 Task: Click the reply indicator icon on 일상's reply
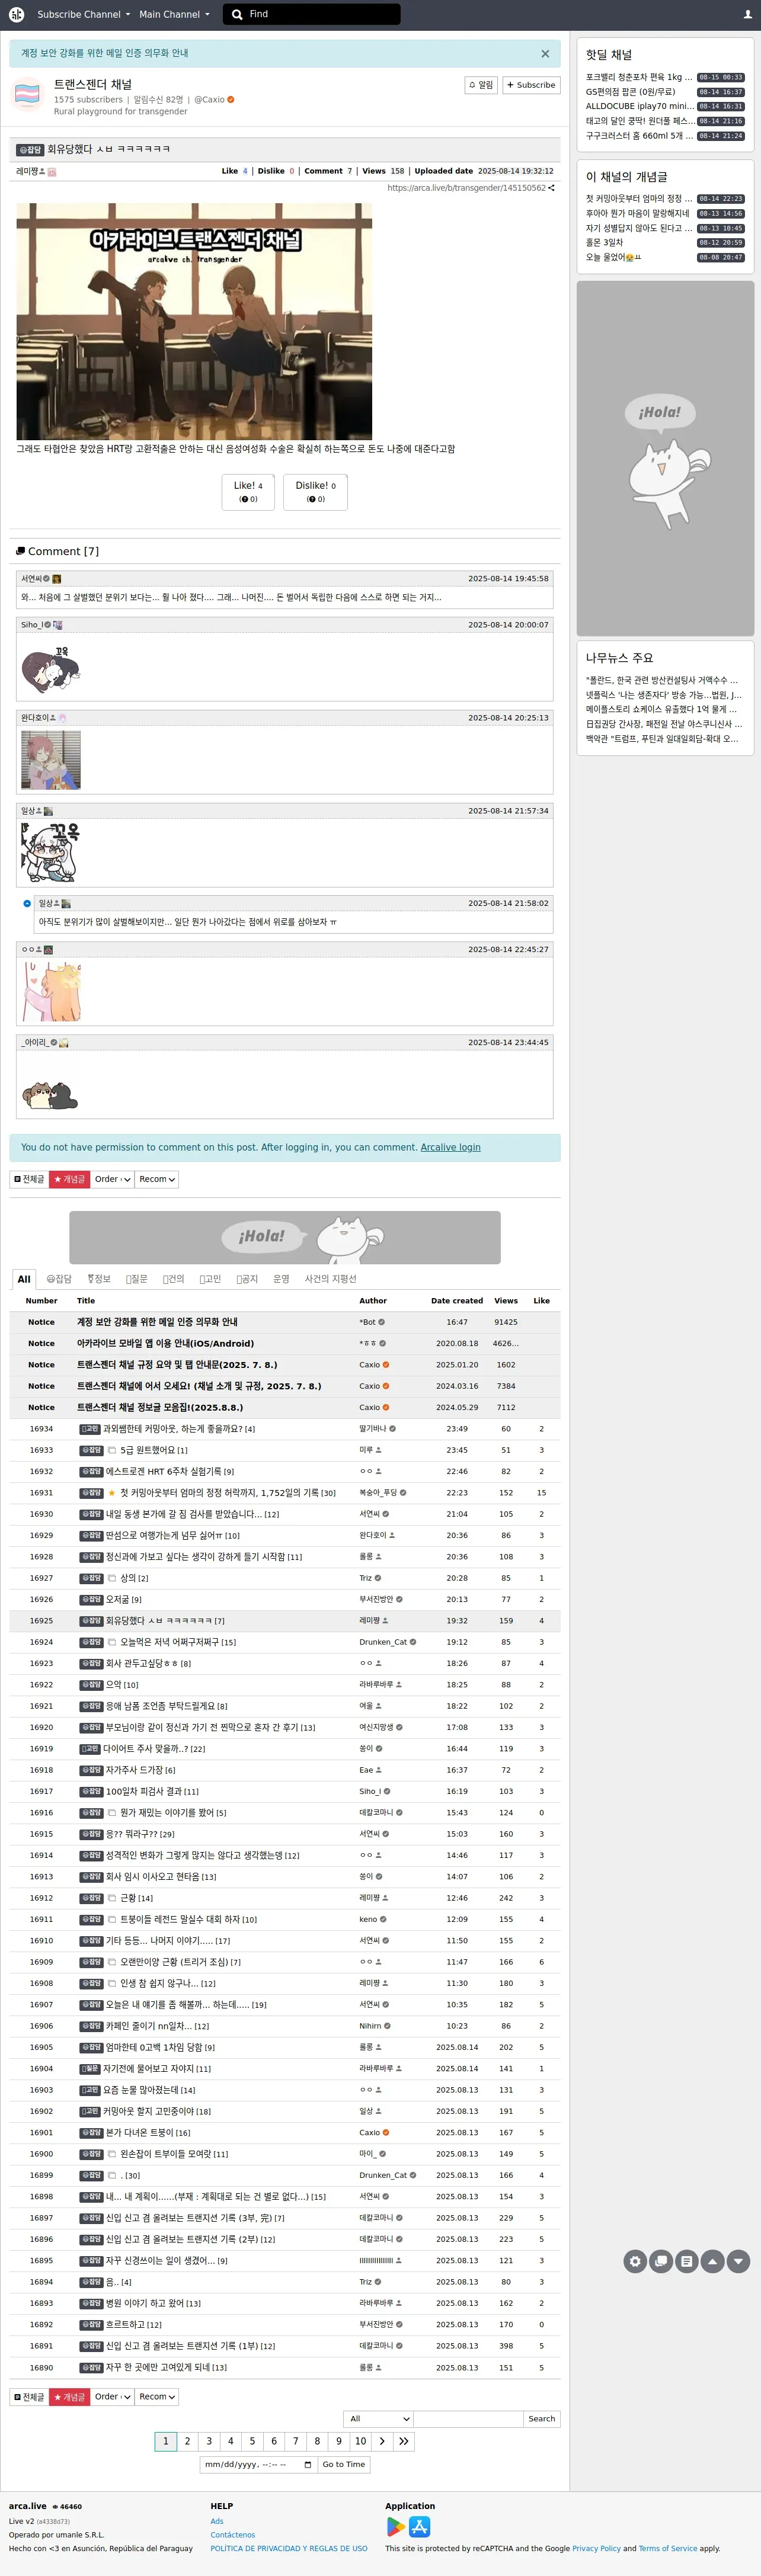point(27,903)
